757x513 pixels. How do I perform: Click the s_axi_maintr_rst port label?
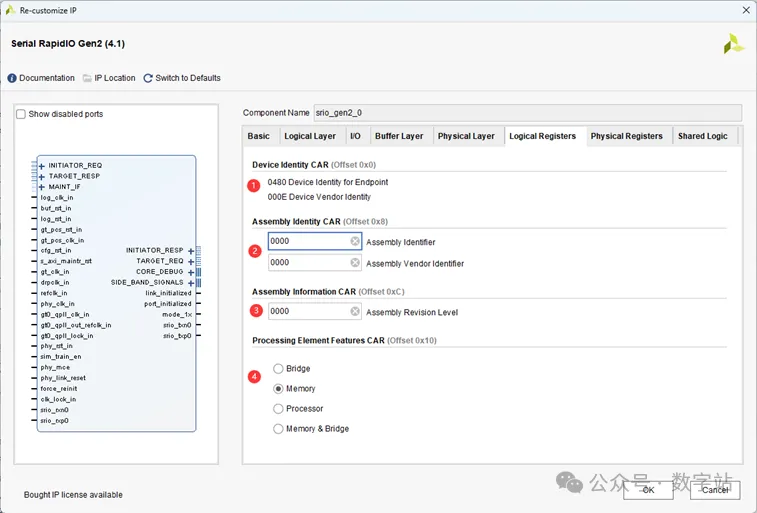click(x=66, y=262)
